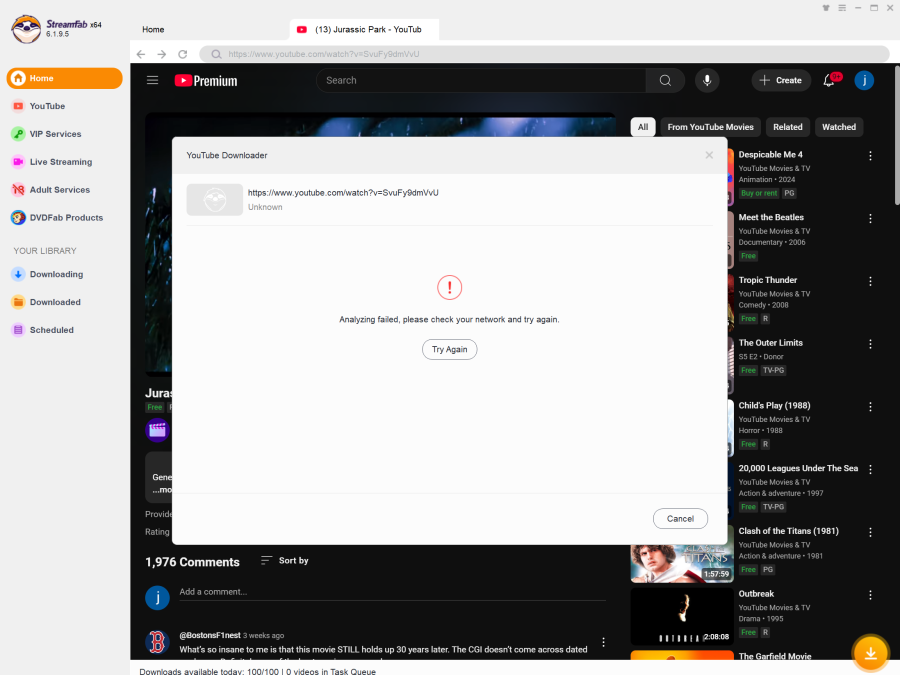Go forward with browser forward arrow
900x675 pixels.
(162, 54)
